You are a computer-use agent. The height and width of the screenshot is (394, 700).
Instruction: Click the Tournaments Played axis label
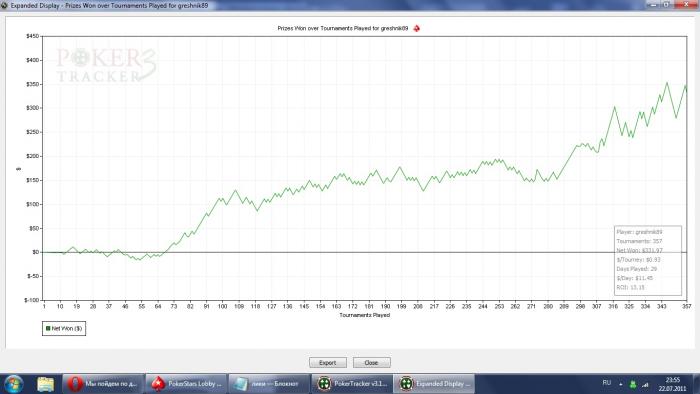click(364, 315)
